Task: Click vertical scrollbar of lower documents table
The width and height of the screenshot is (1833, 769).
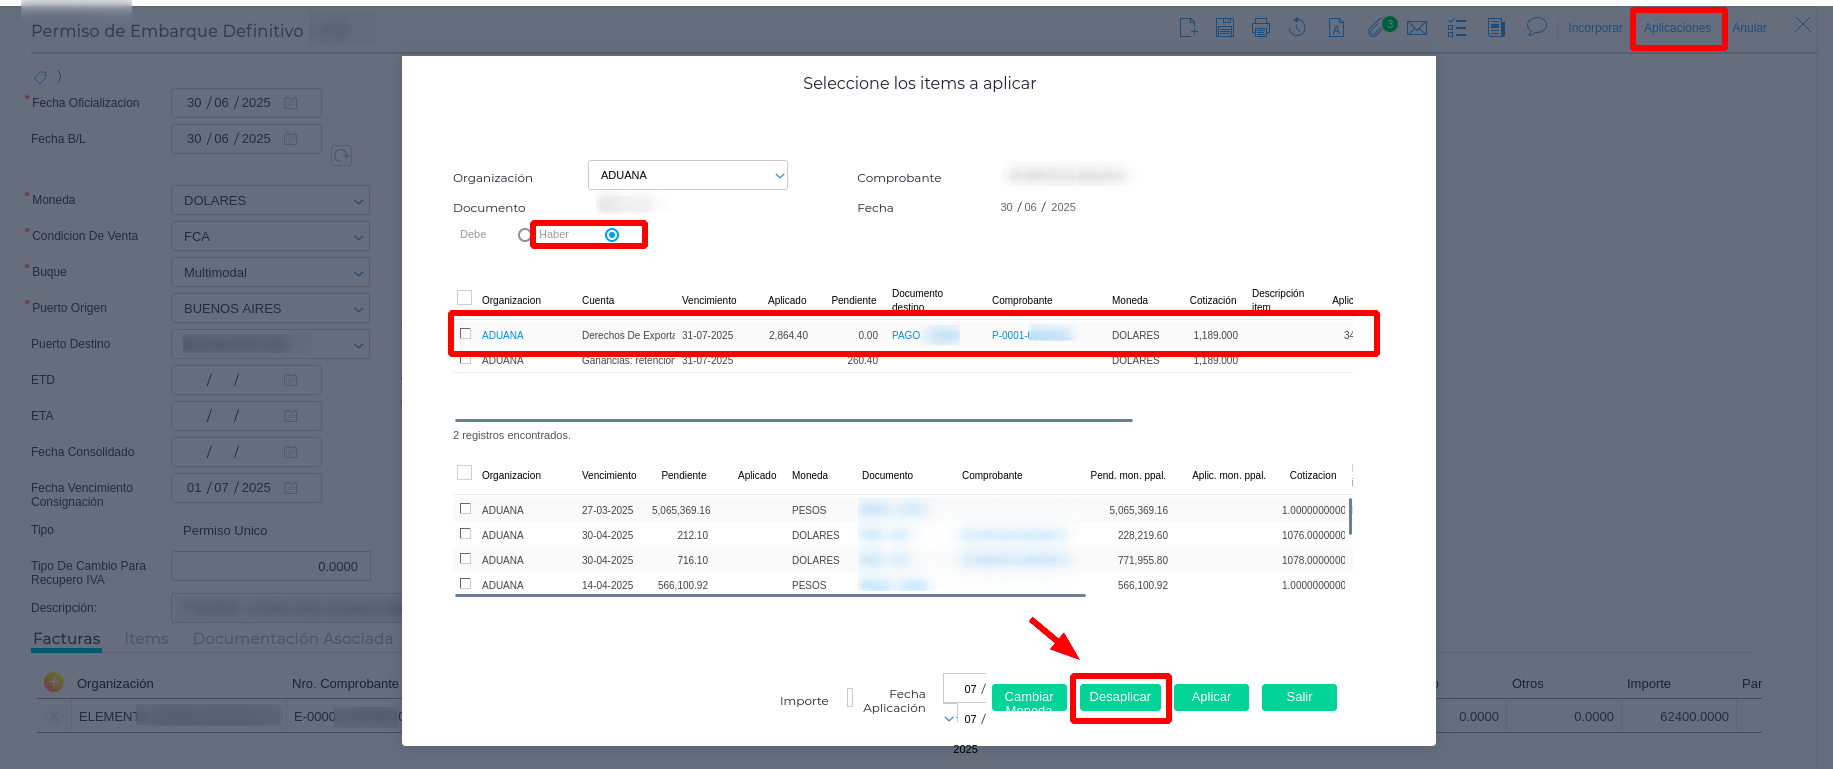Action: click(x=1350, y=516)
